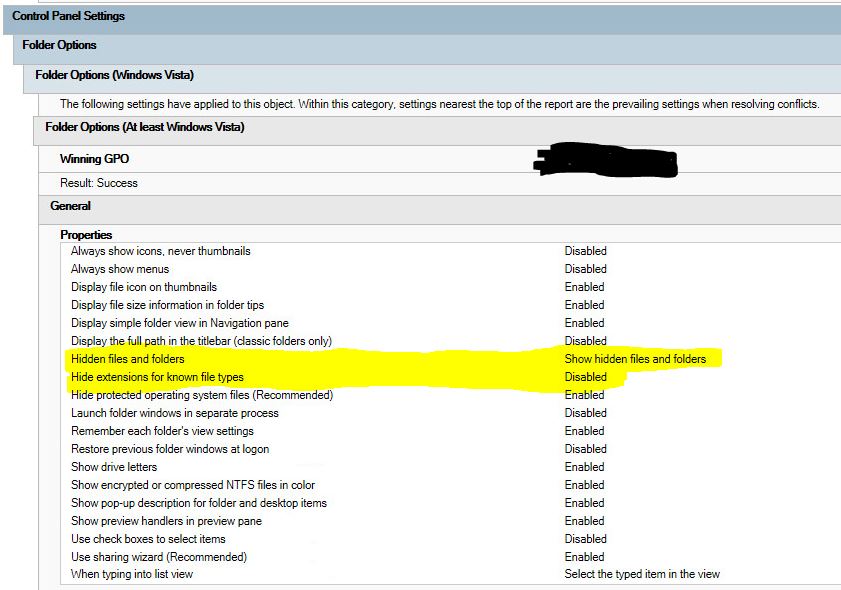
Task: Click the Show hidden files and folders value
Action: click(x=637, y=359)
